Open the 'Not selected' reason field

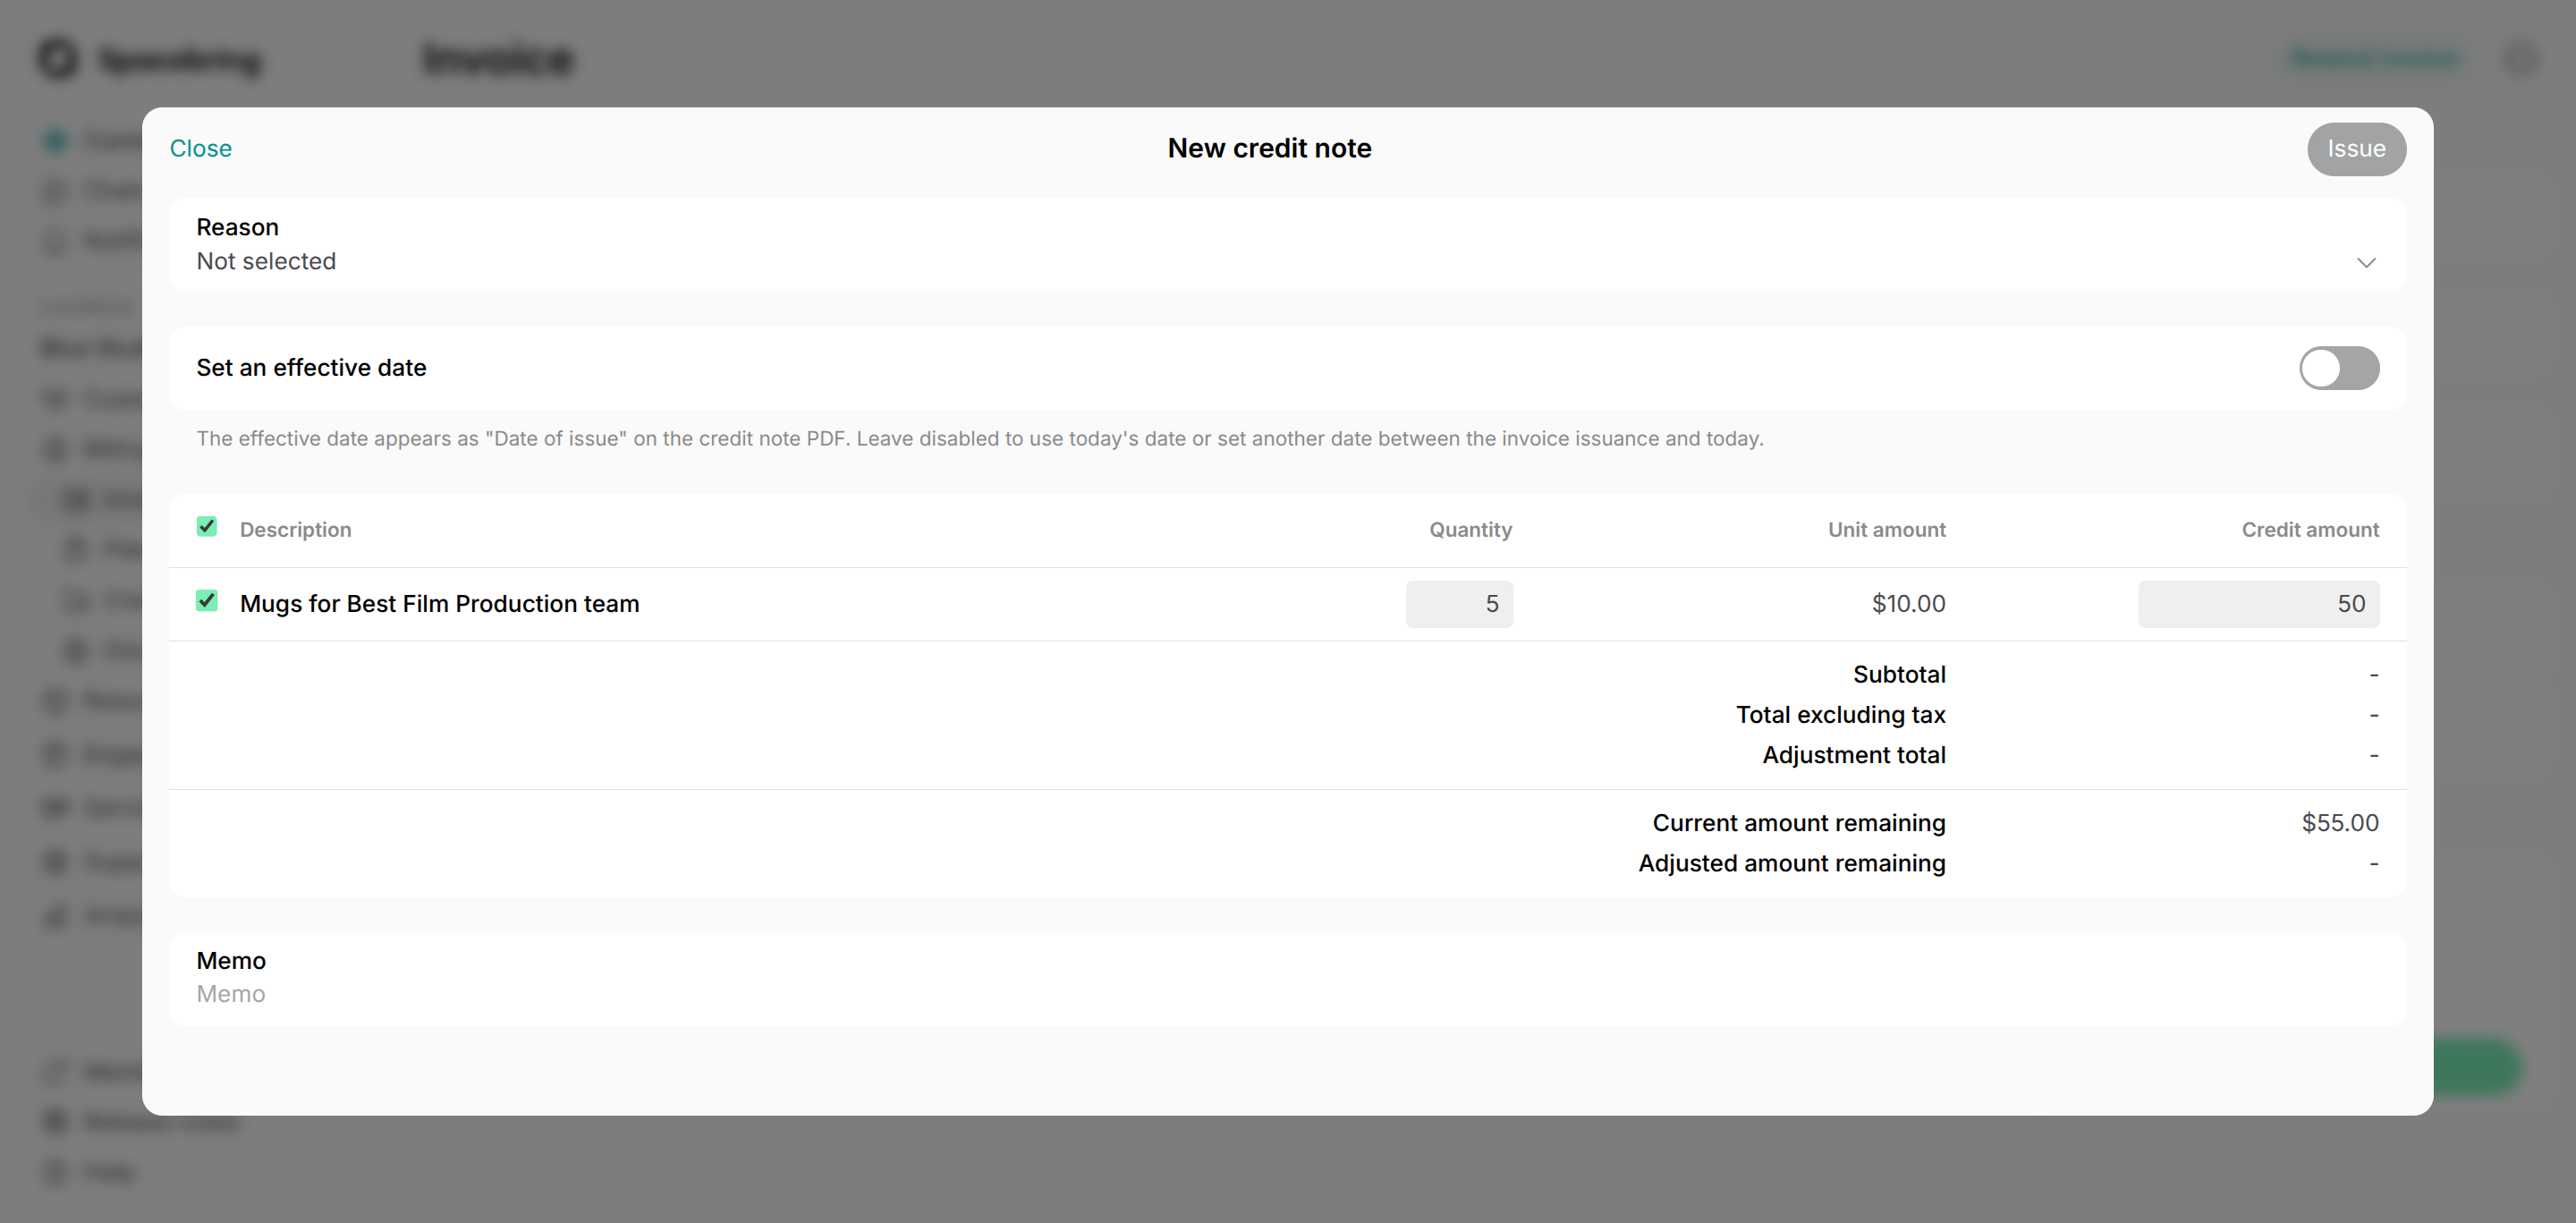[x=266, y=261]
